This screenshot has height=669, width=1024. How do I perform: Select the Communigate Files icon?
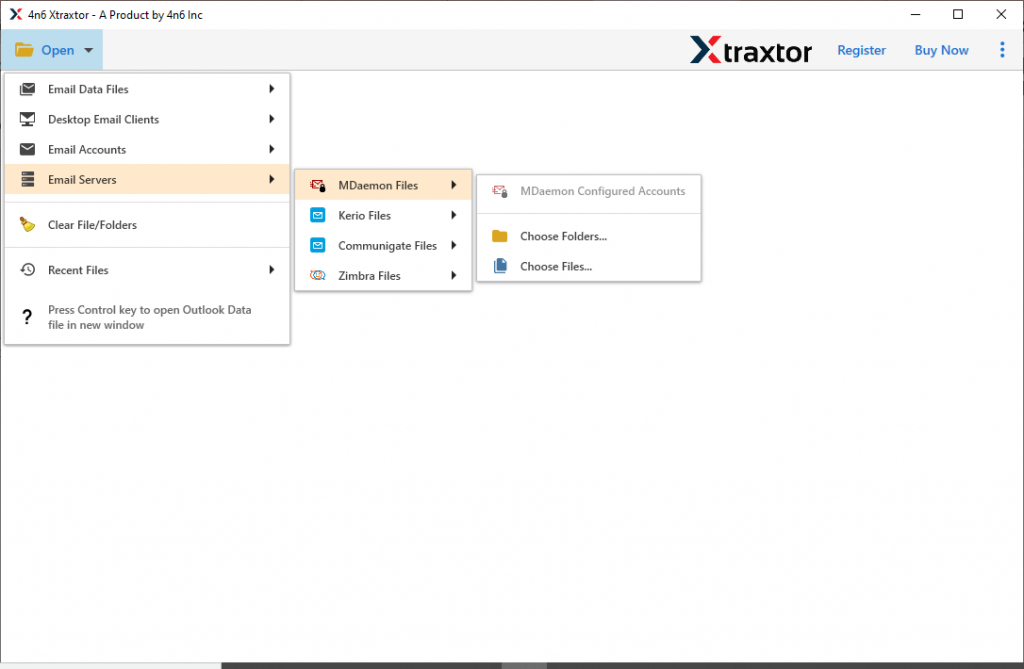(x=320, y=245)
